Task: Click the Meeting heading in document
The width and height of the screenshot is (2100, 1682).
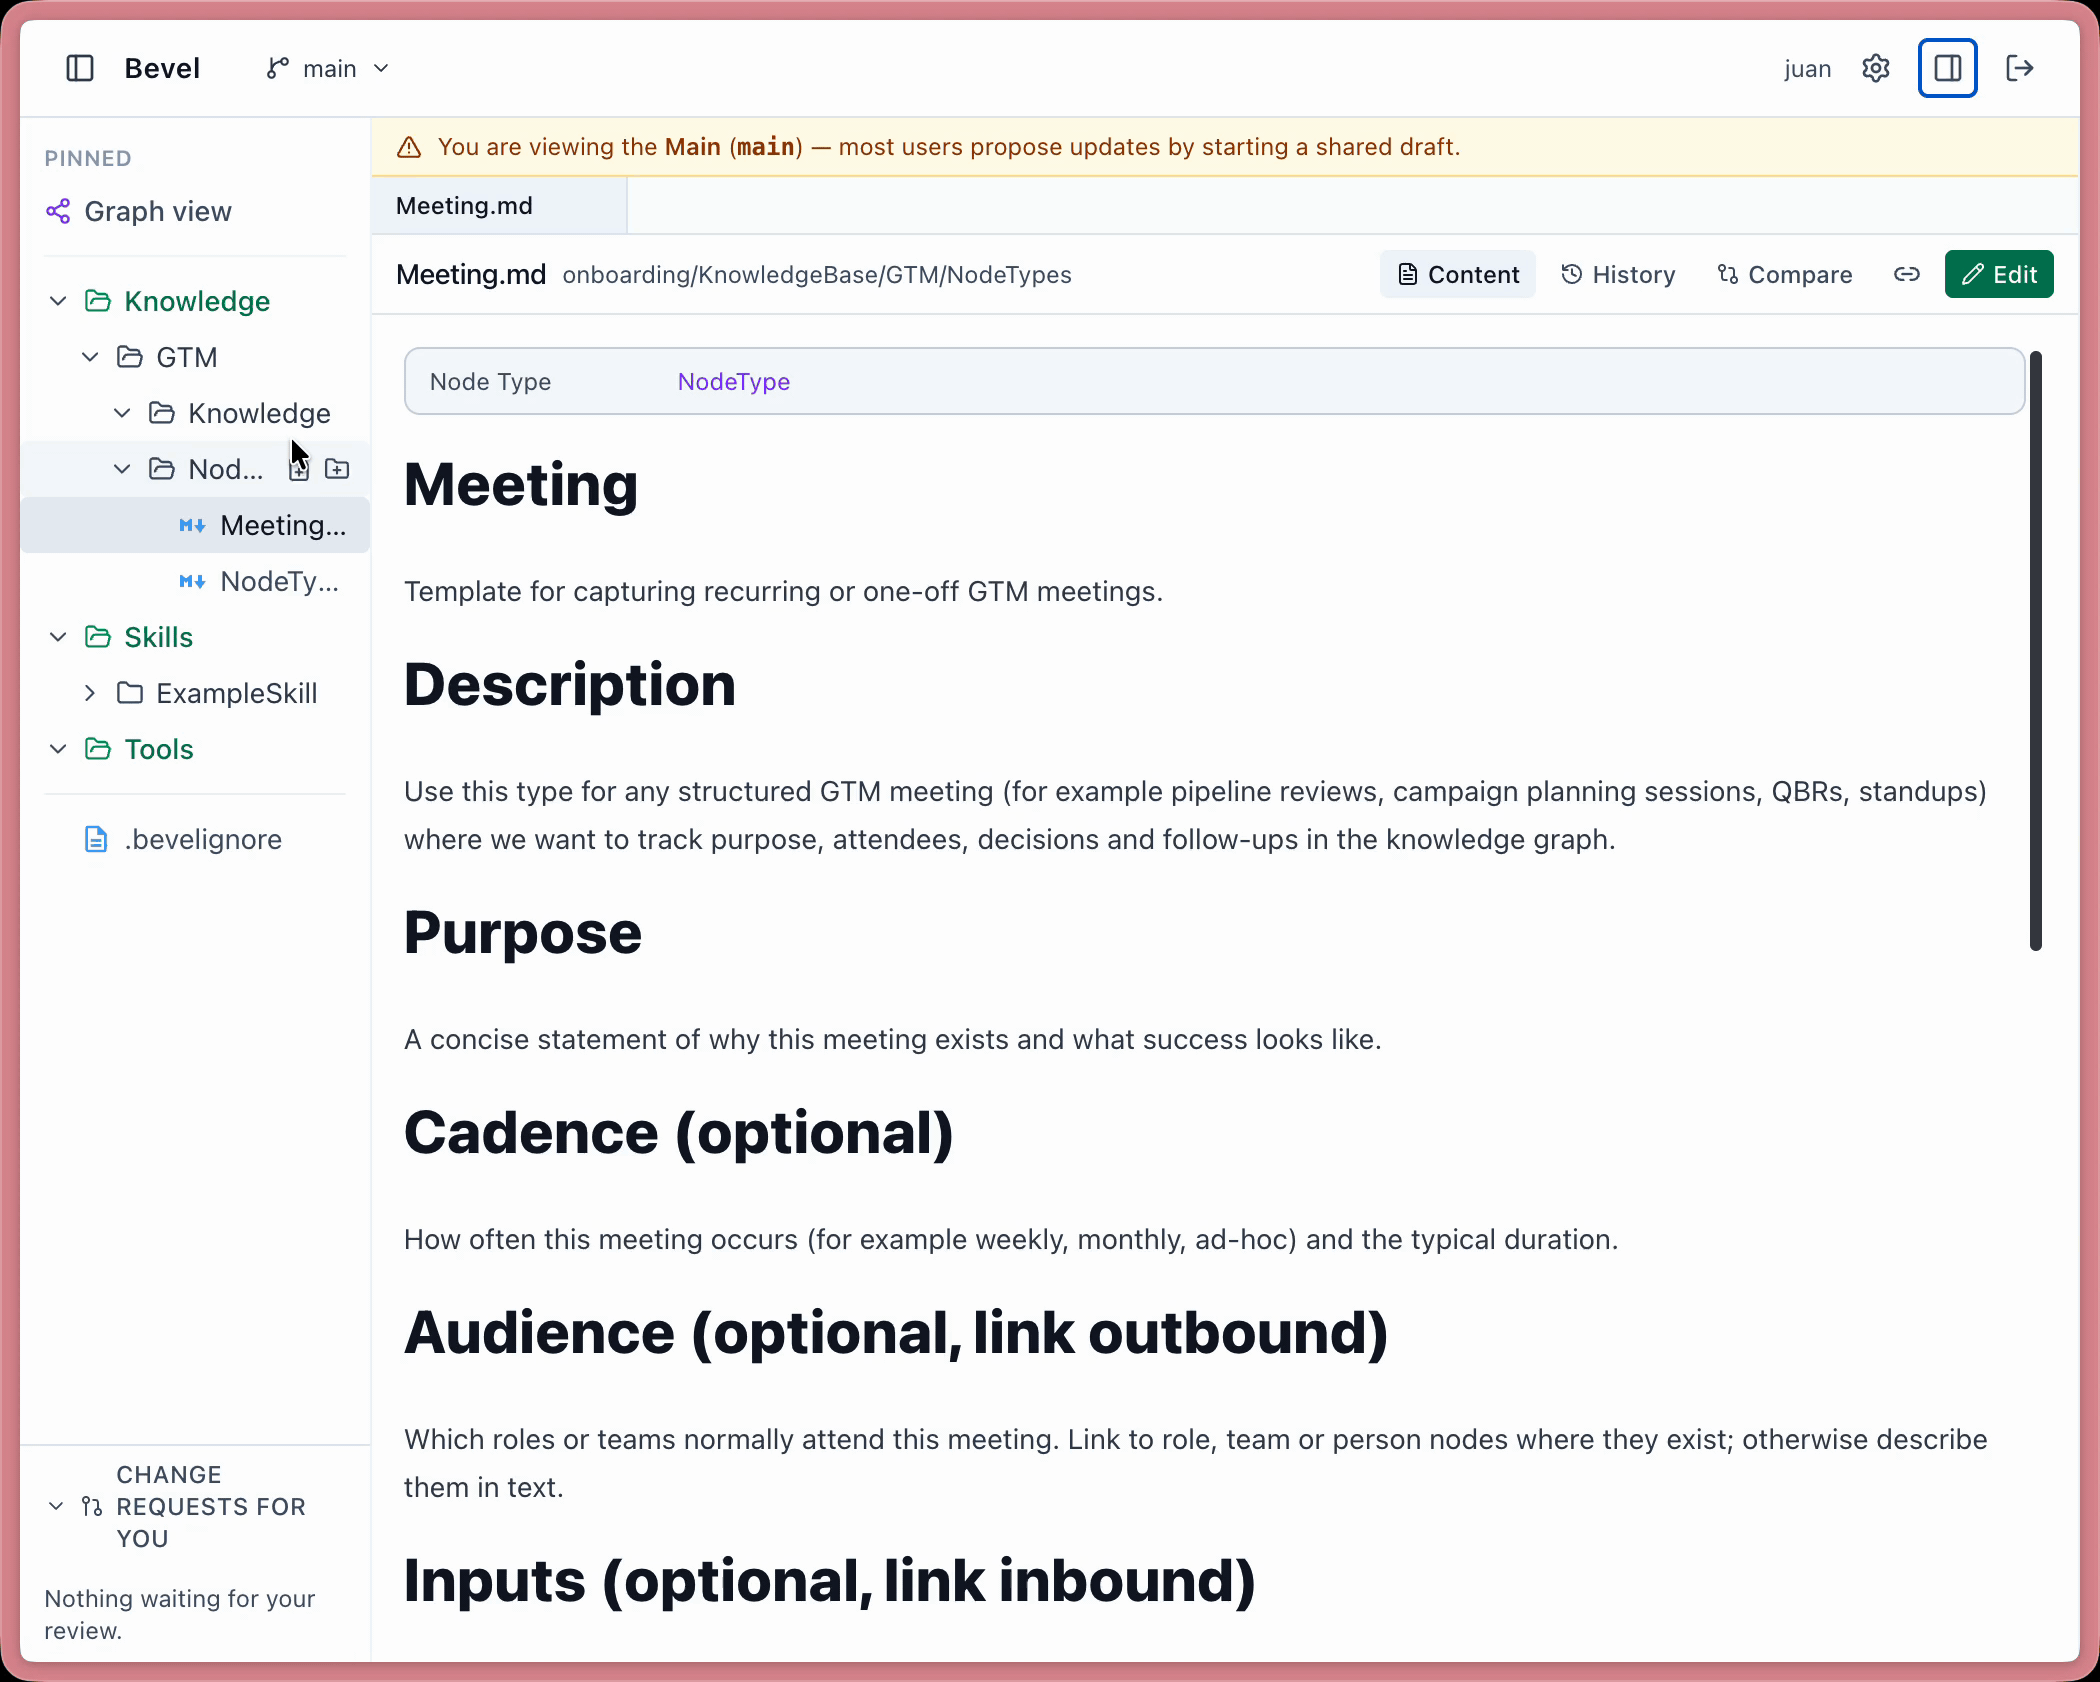Action: (521, 485)
